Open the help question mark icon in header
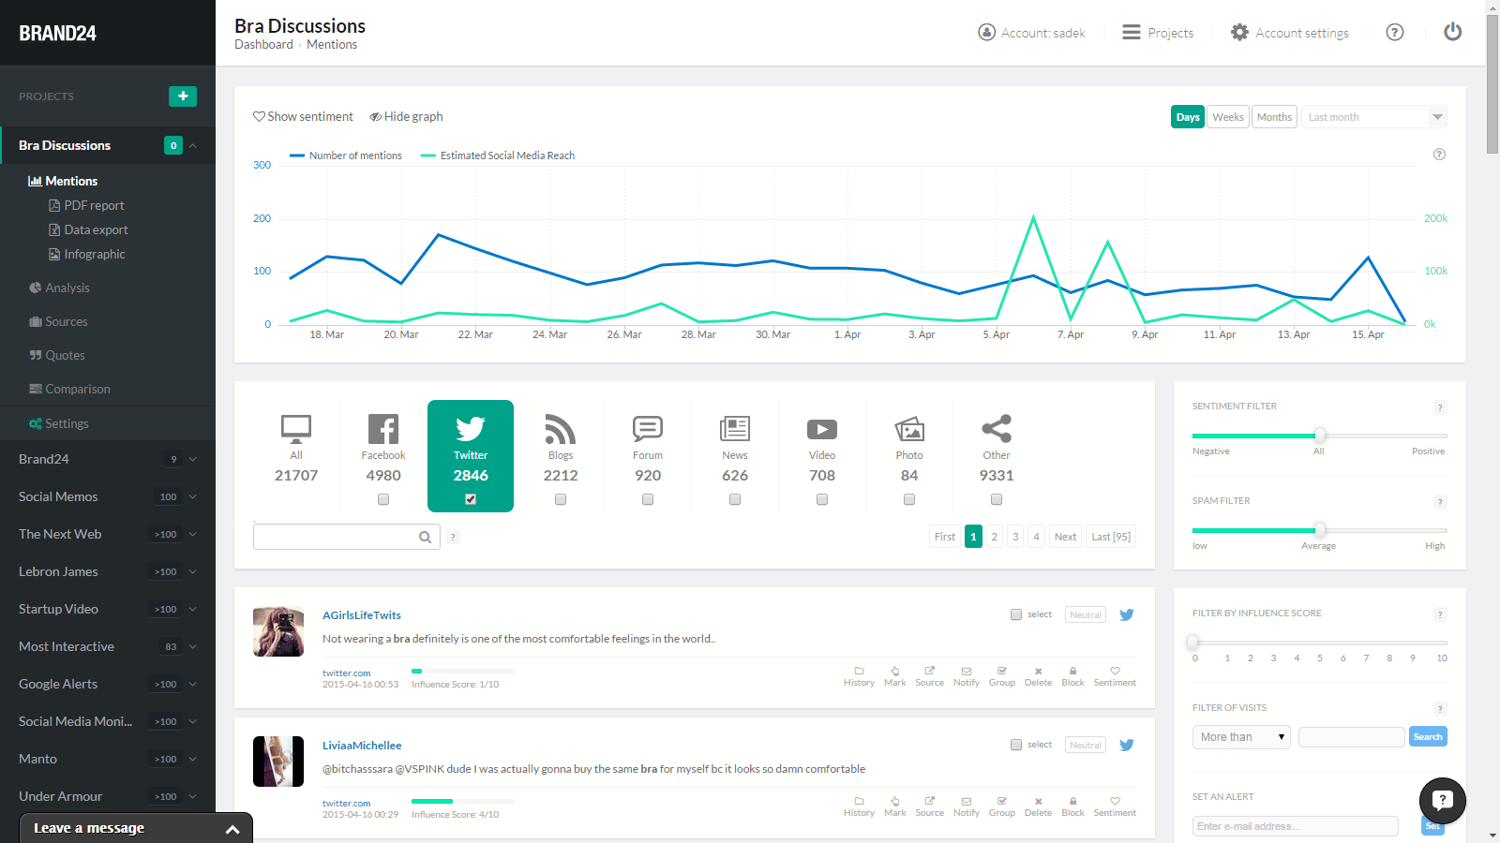The height and width of the screenshot is (843, 1500). 1394,32
